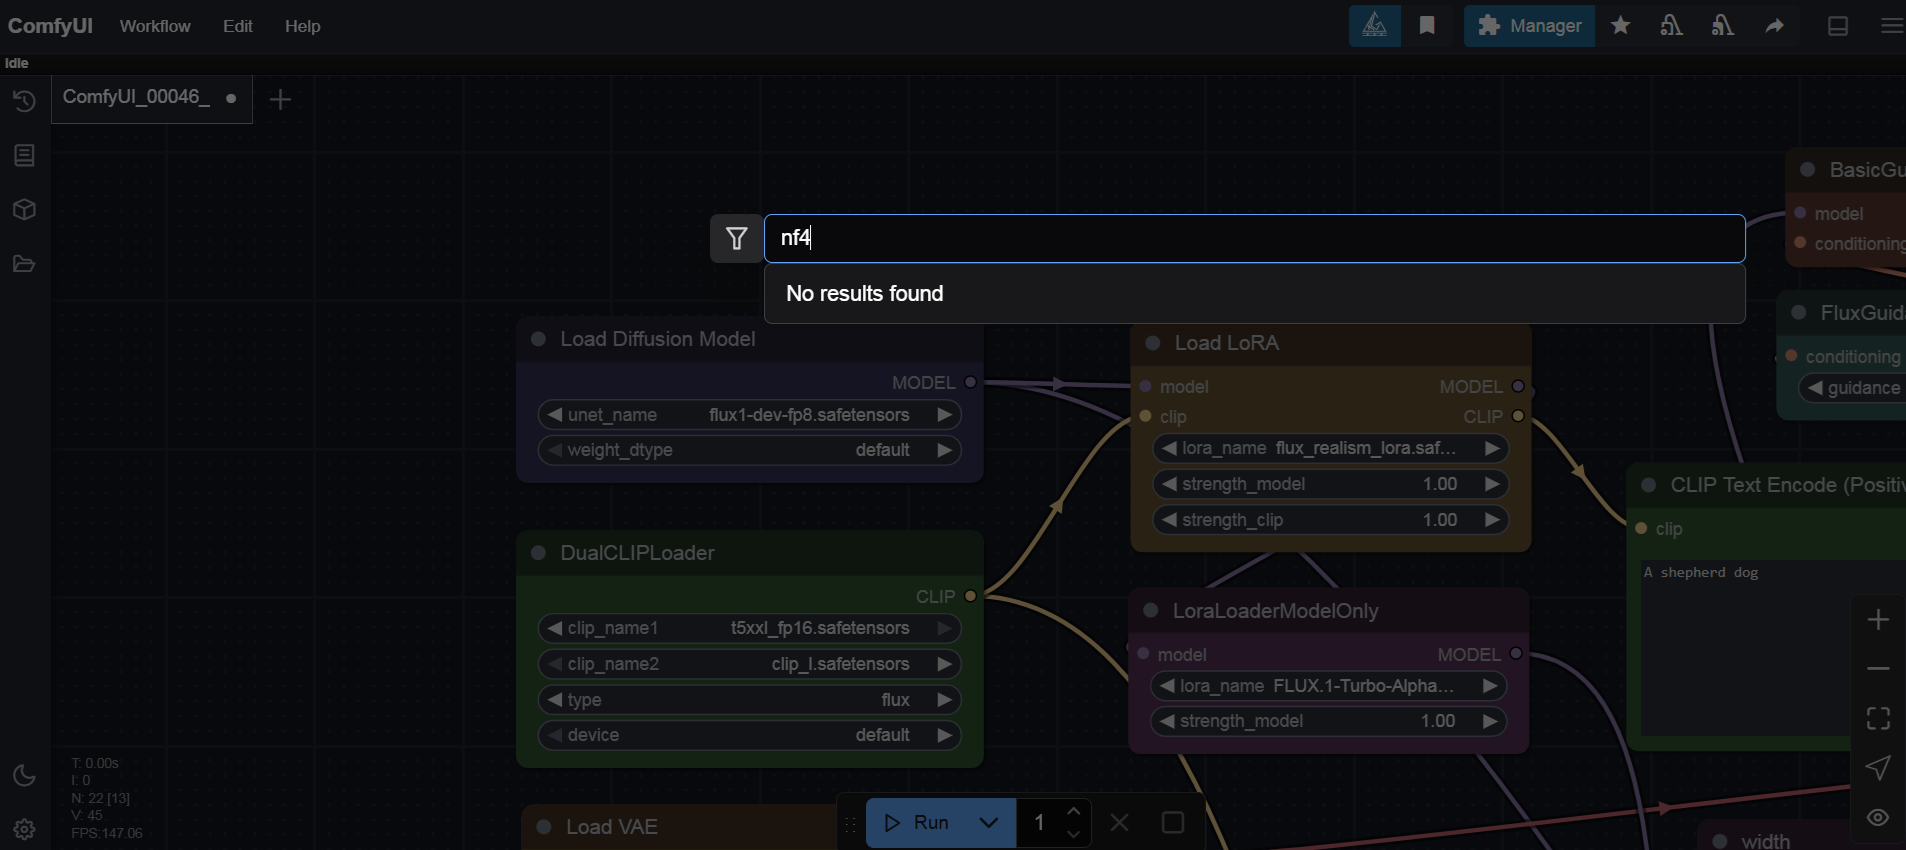Toggle dark theme moon icon
This screenshot has width=1906, height=850.
(24, 776)
